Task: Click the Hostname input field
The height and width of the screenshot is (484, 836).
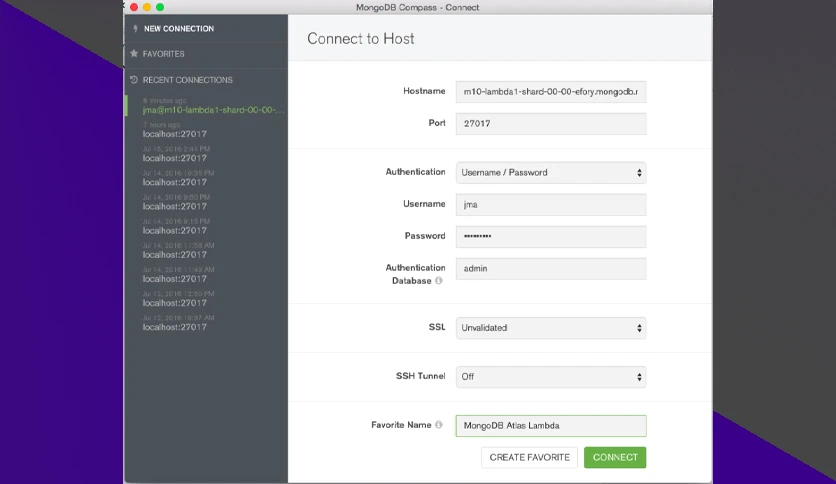Action: 551,92
